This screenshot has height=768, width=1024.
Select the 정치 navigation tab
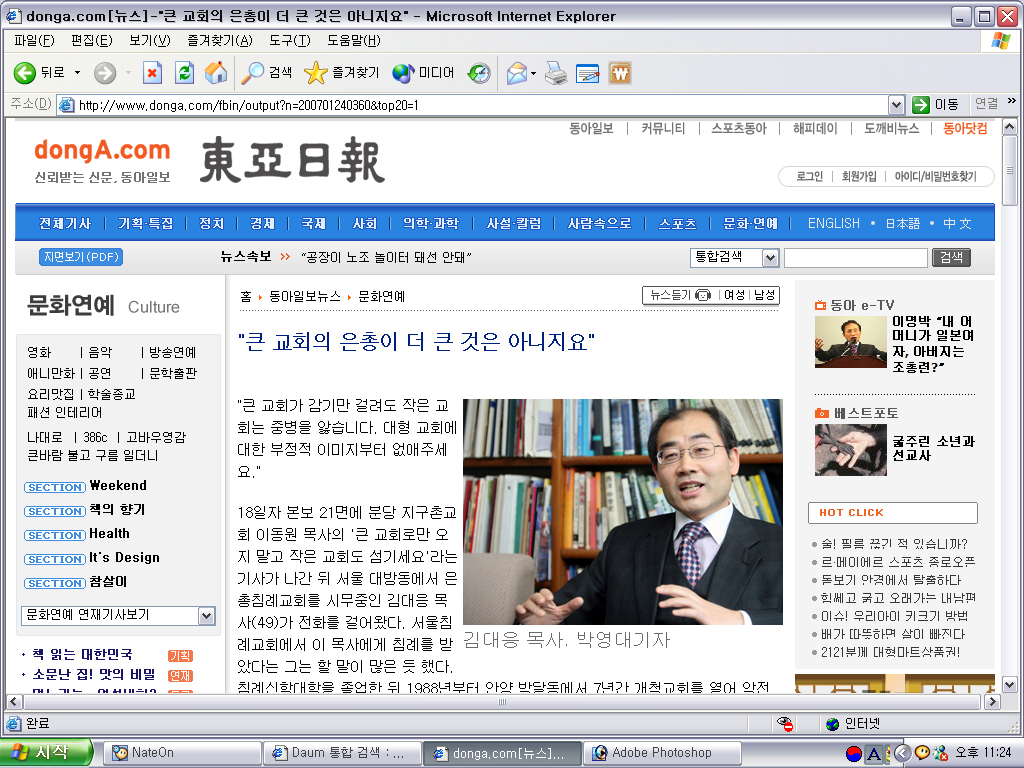coord(212,223)
